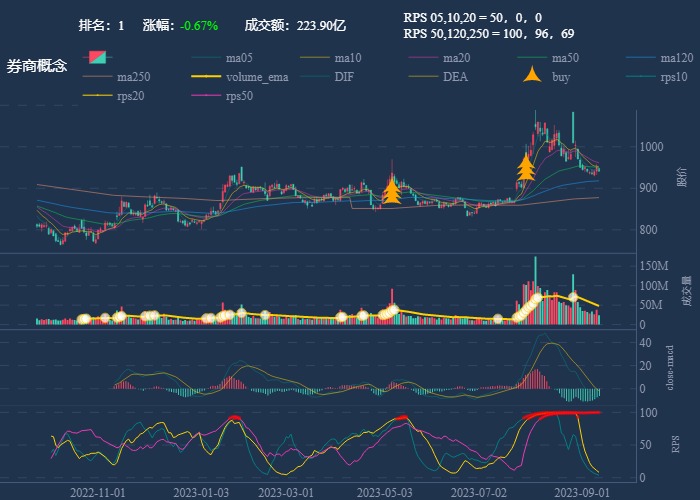Click the rps50 legend label

coord(239,96)
